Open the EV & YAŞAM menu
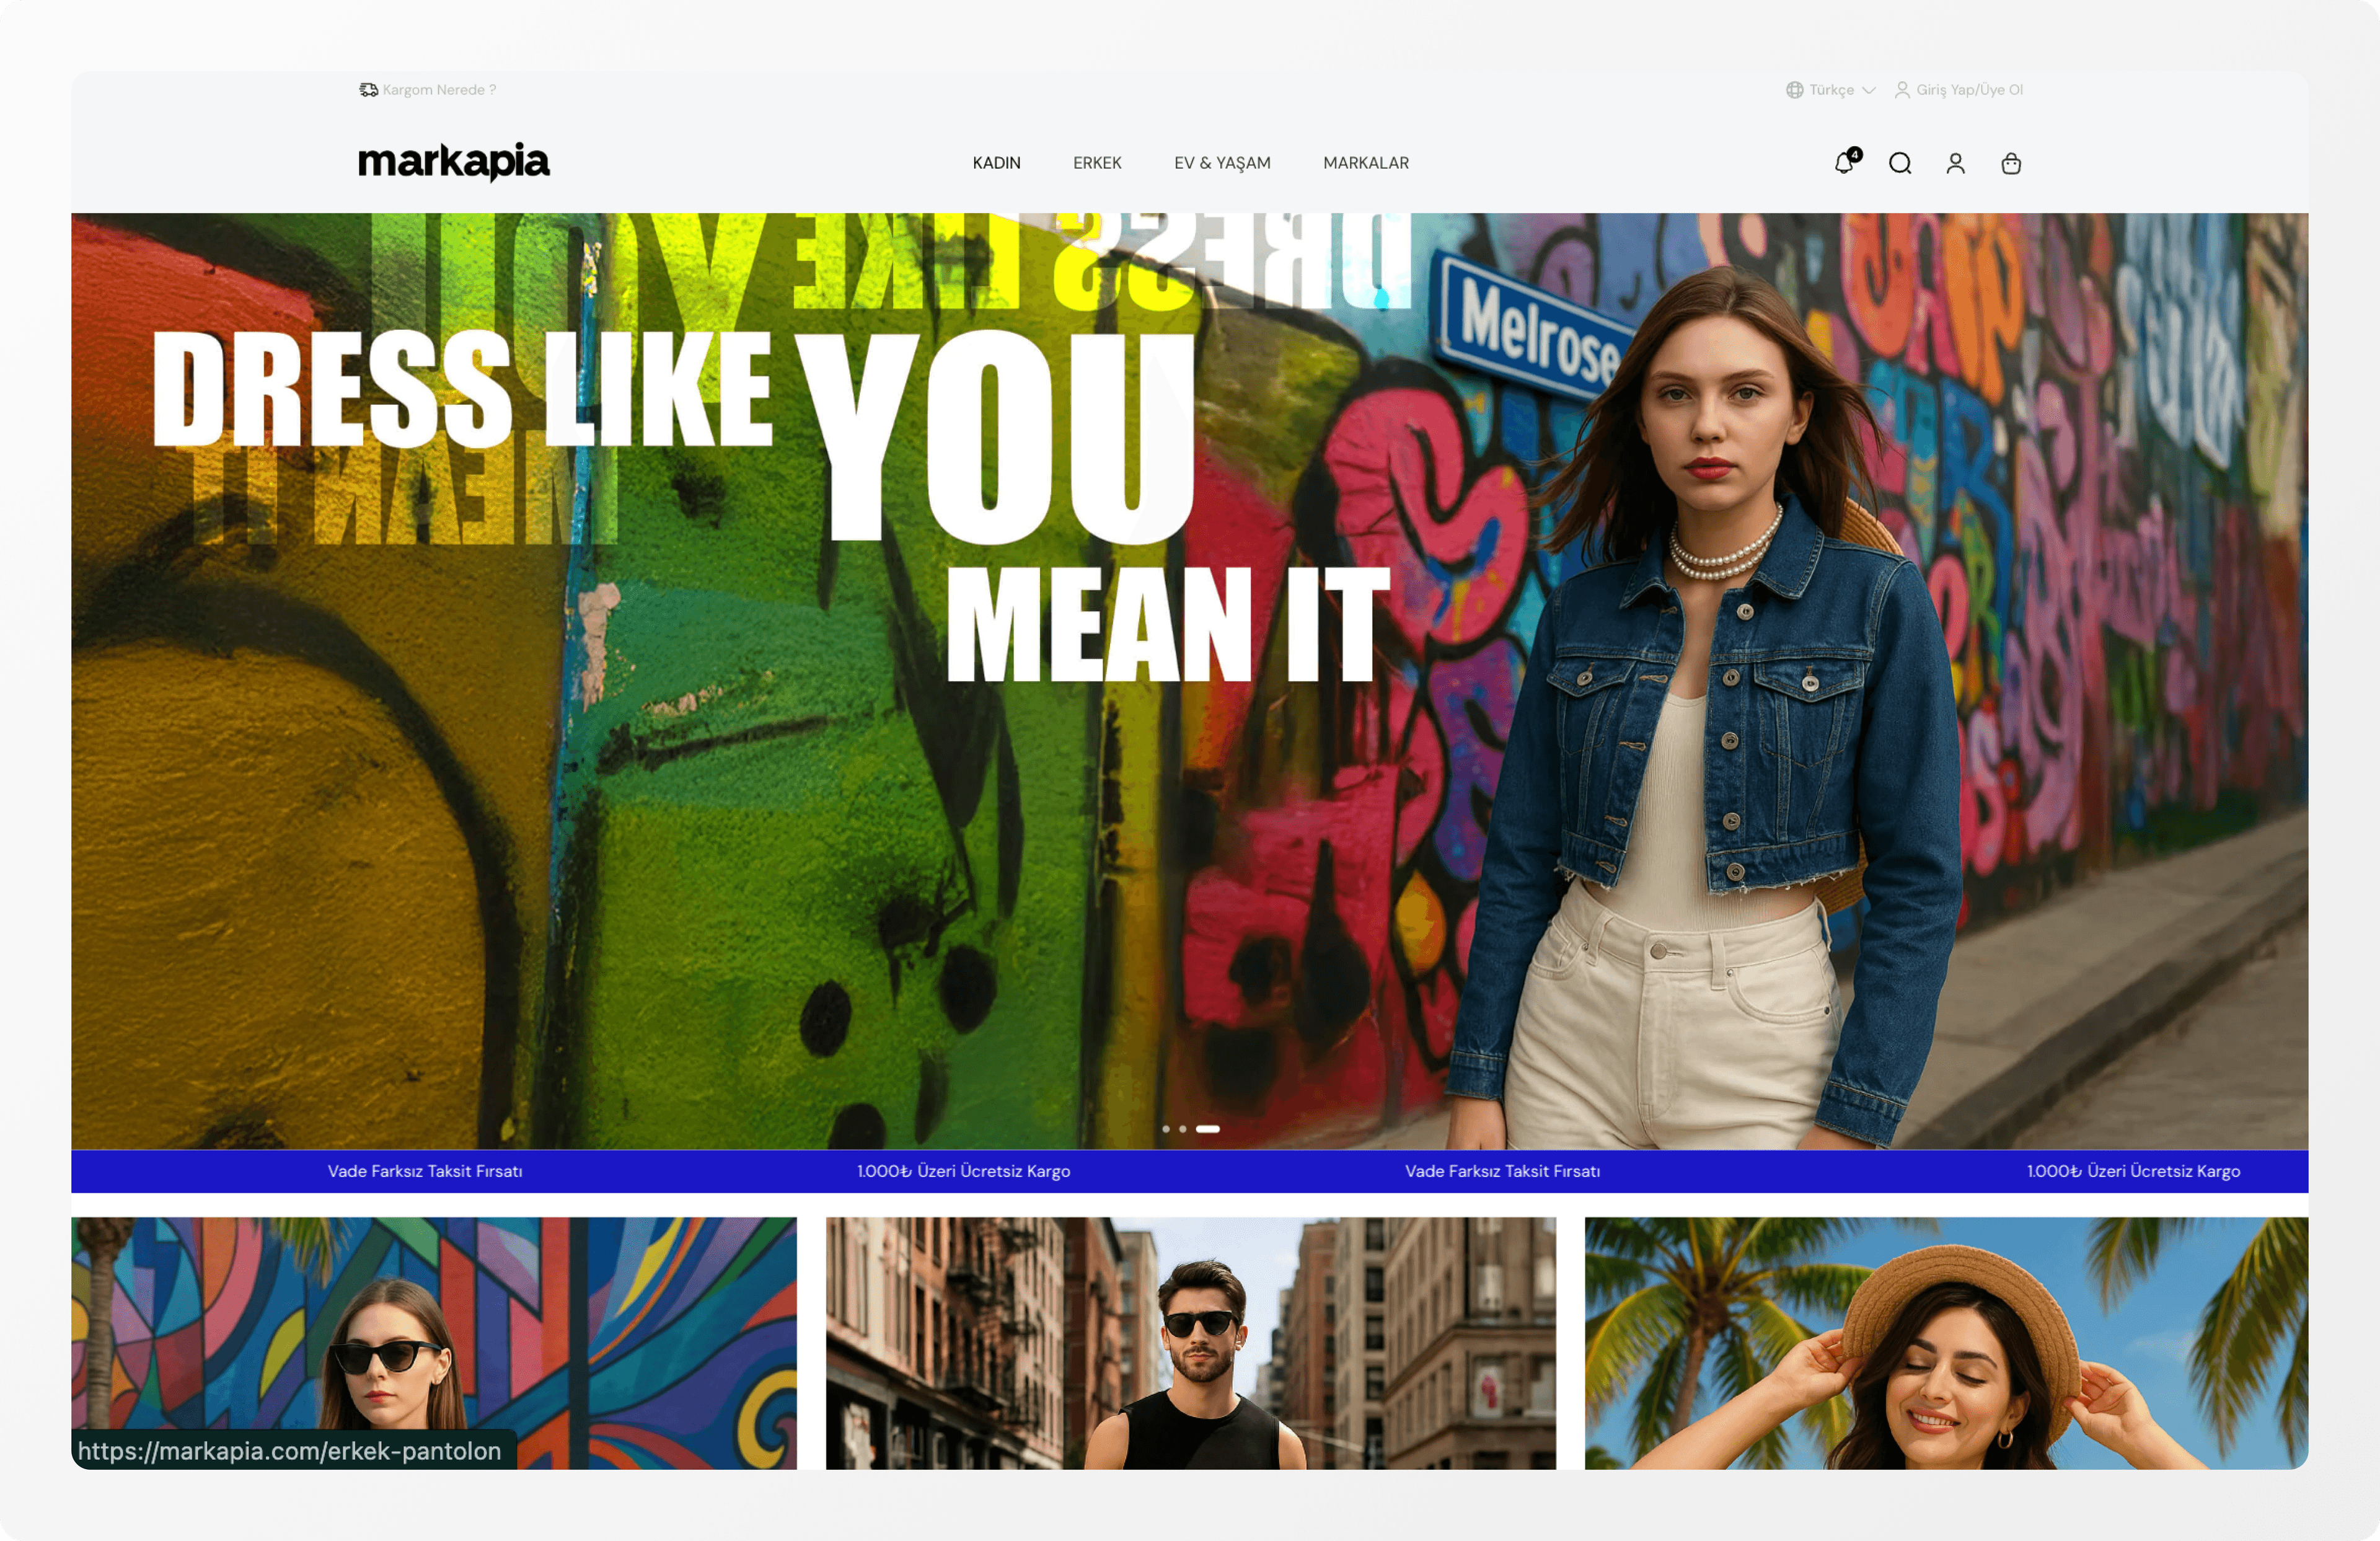 point(1222,163)
